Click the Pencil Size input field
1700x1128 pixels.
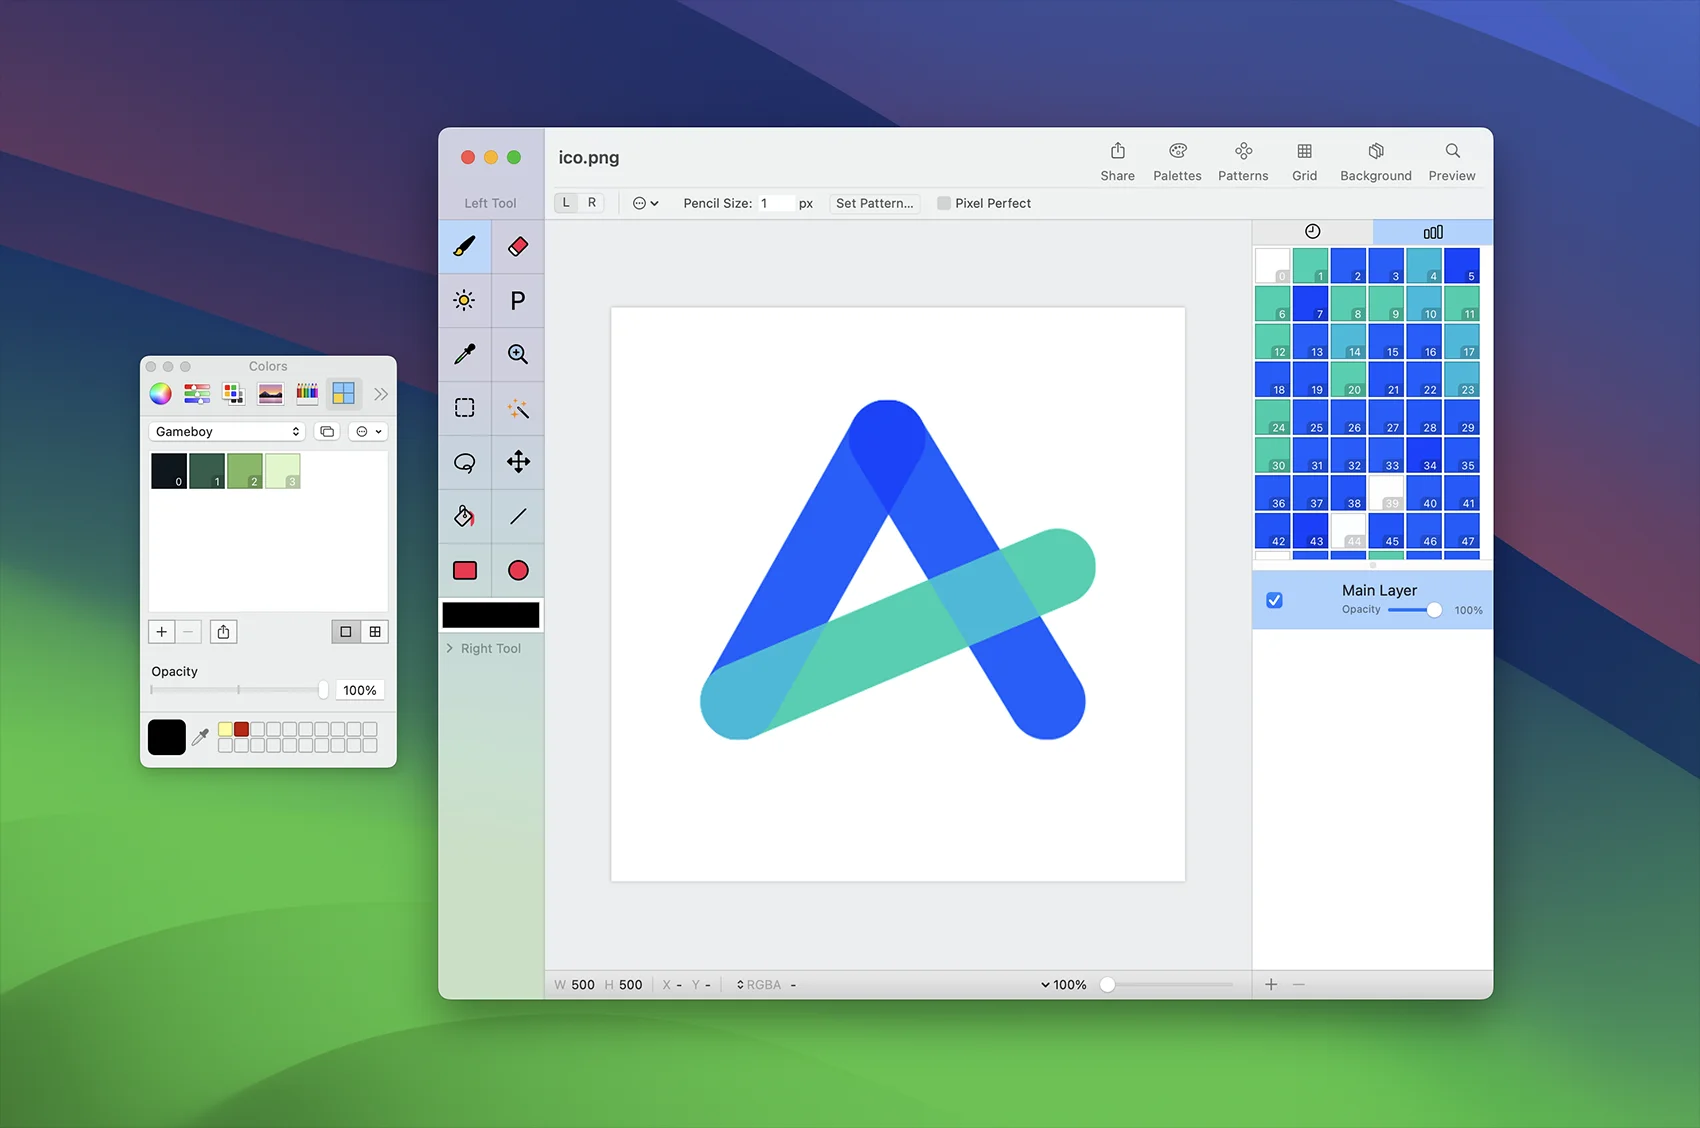tap(776, 203)
